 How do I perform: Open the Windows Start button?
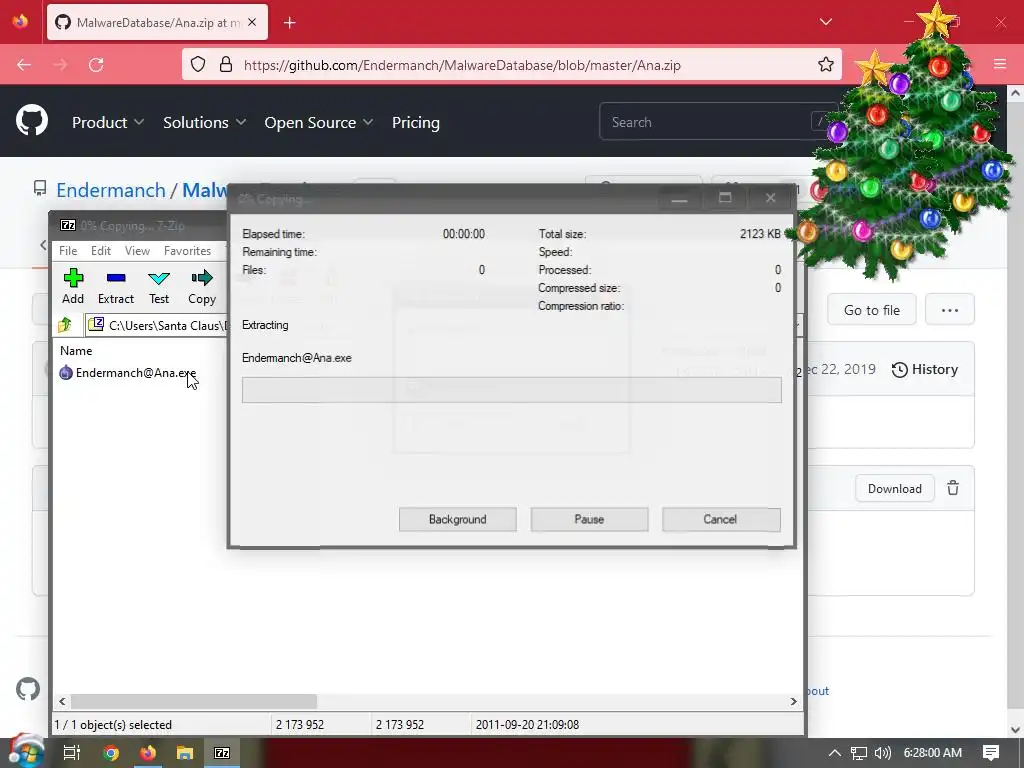pos(26,752)
